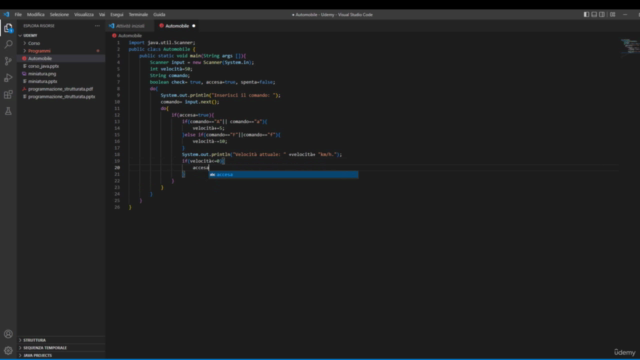Click the Automobile breadcrumb item
Image resolution: width=640 pixels, height=360 pixels.
pyautogui.click(x=127, y=36)
